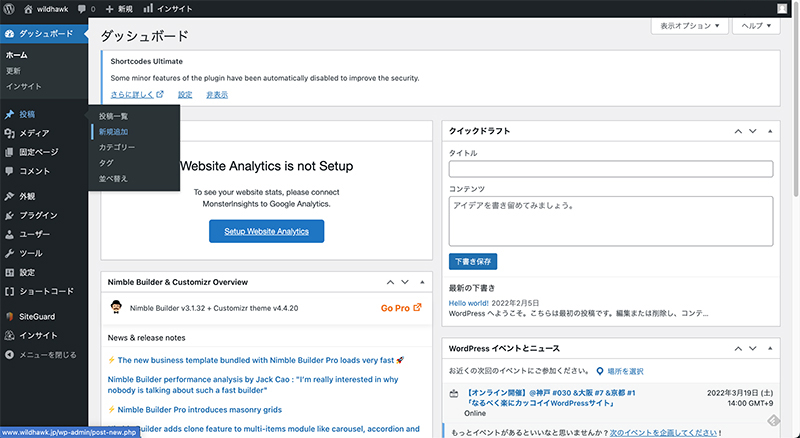The width and height of the screenshot is (800, 438).
Task: Open the Go Pro link
Action: tap(401, 308)
